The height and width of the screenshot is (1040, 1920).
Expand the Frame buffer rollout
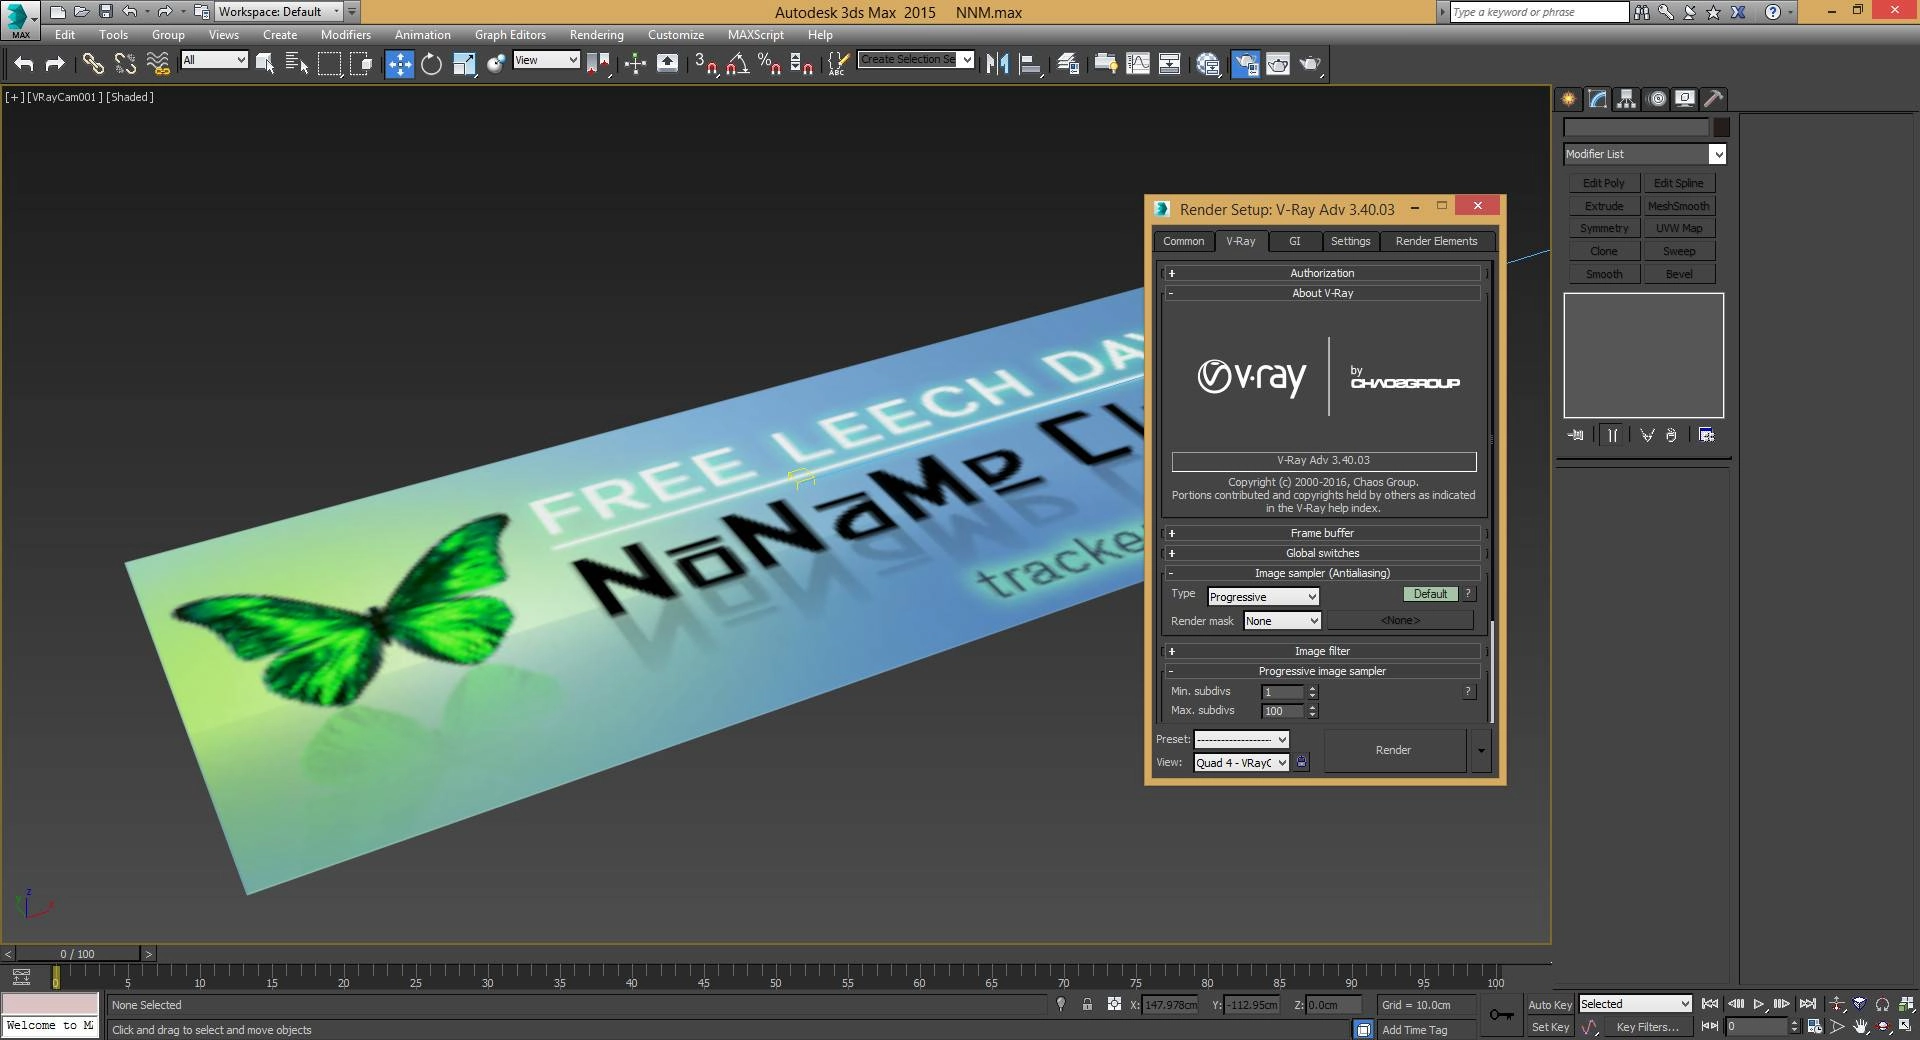[1322, 533]
